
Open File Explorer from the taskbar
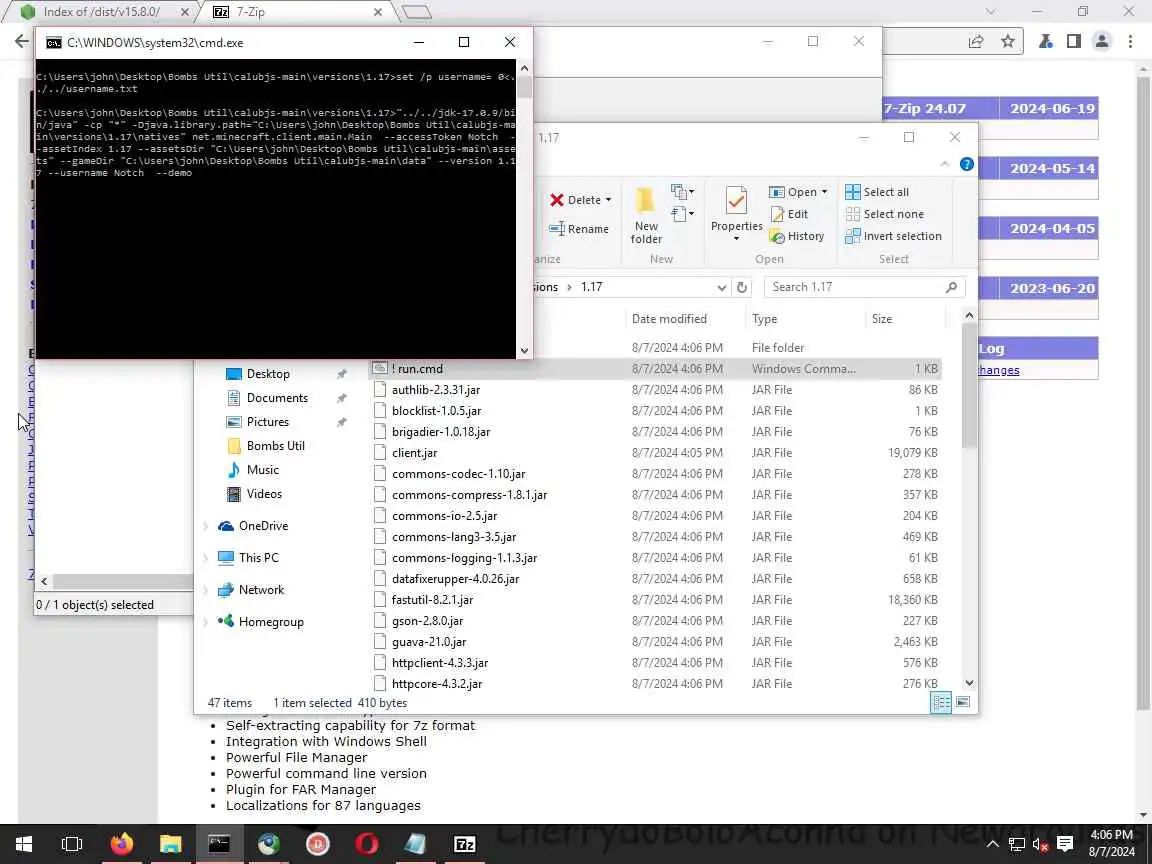pyautogui.click(x=170, y=844)
